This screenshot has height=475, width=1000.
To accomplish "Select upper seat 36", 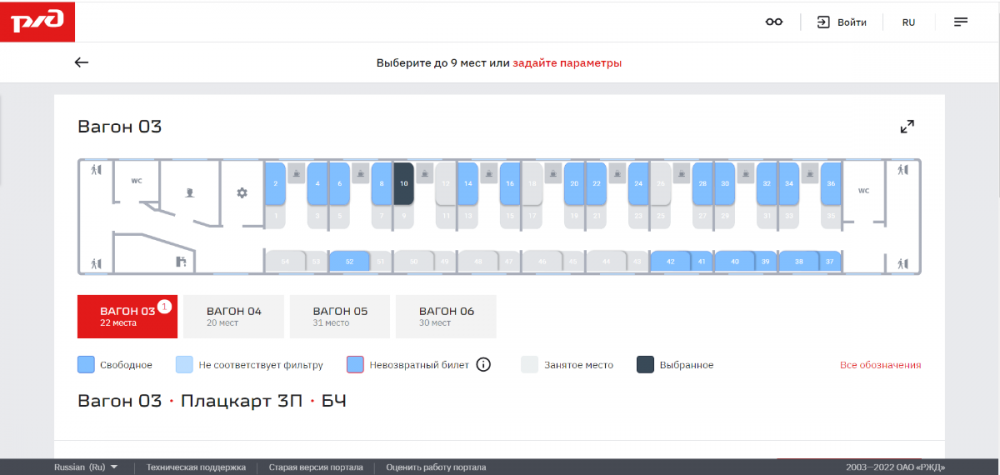I will (830, 183).
